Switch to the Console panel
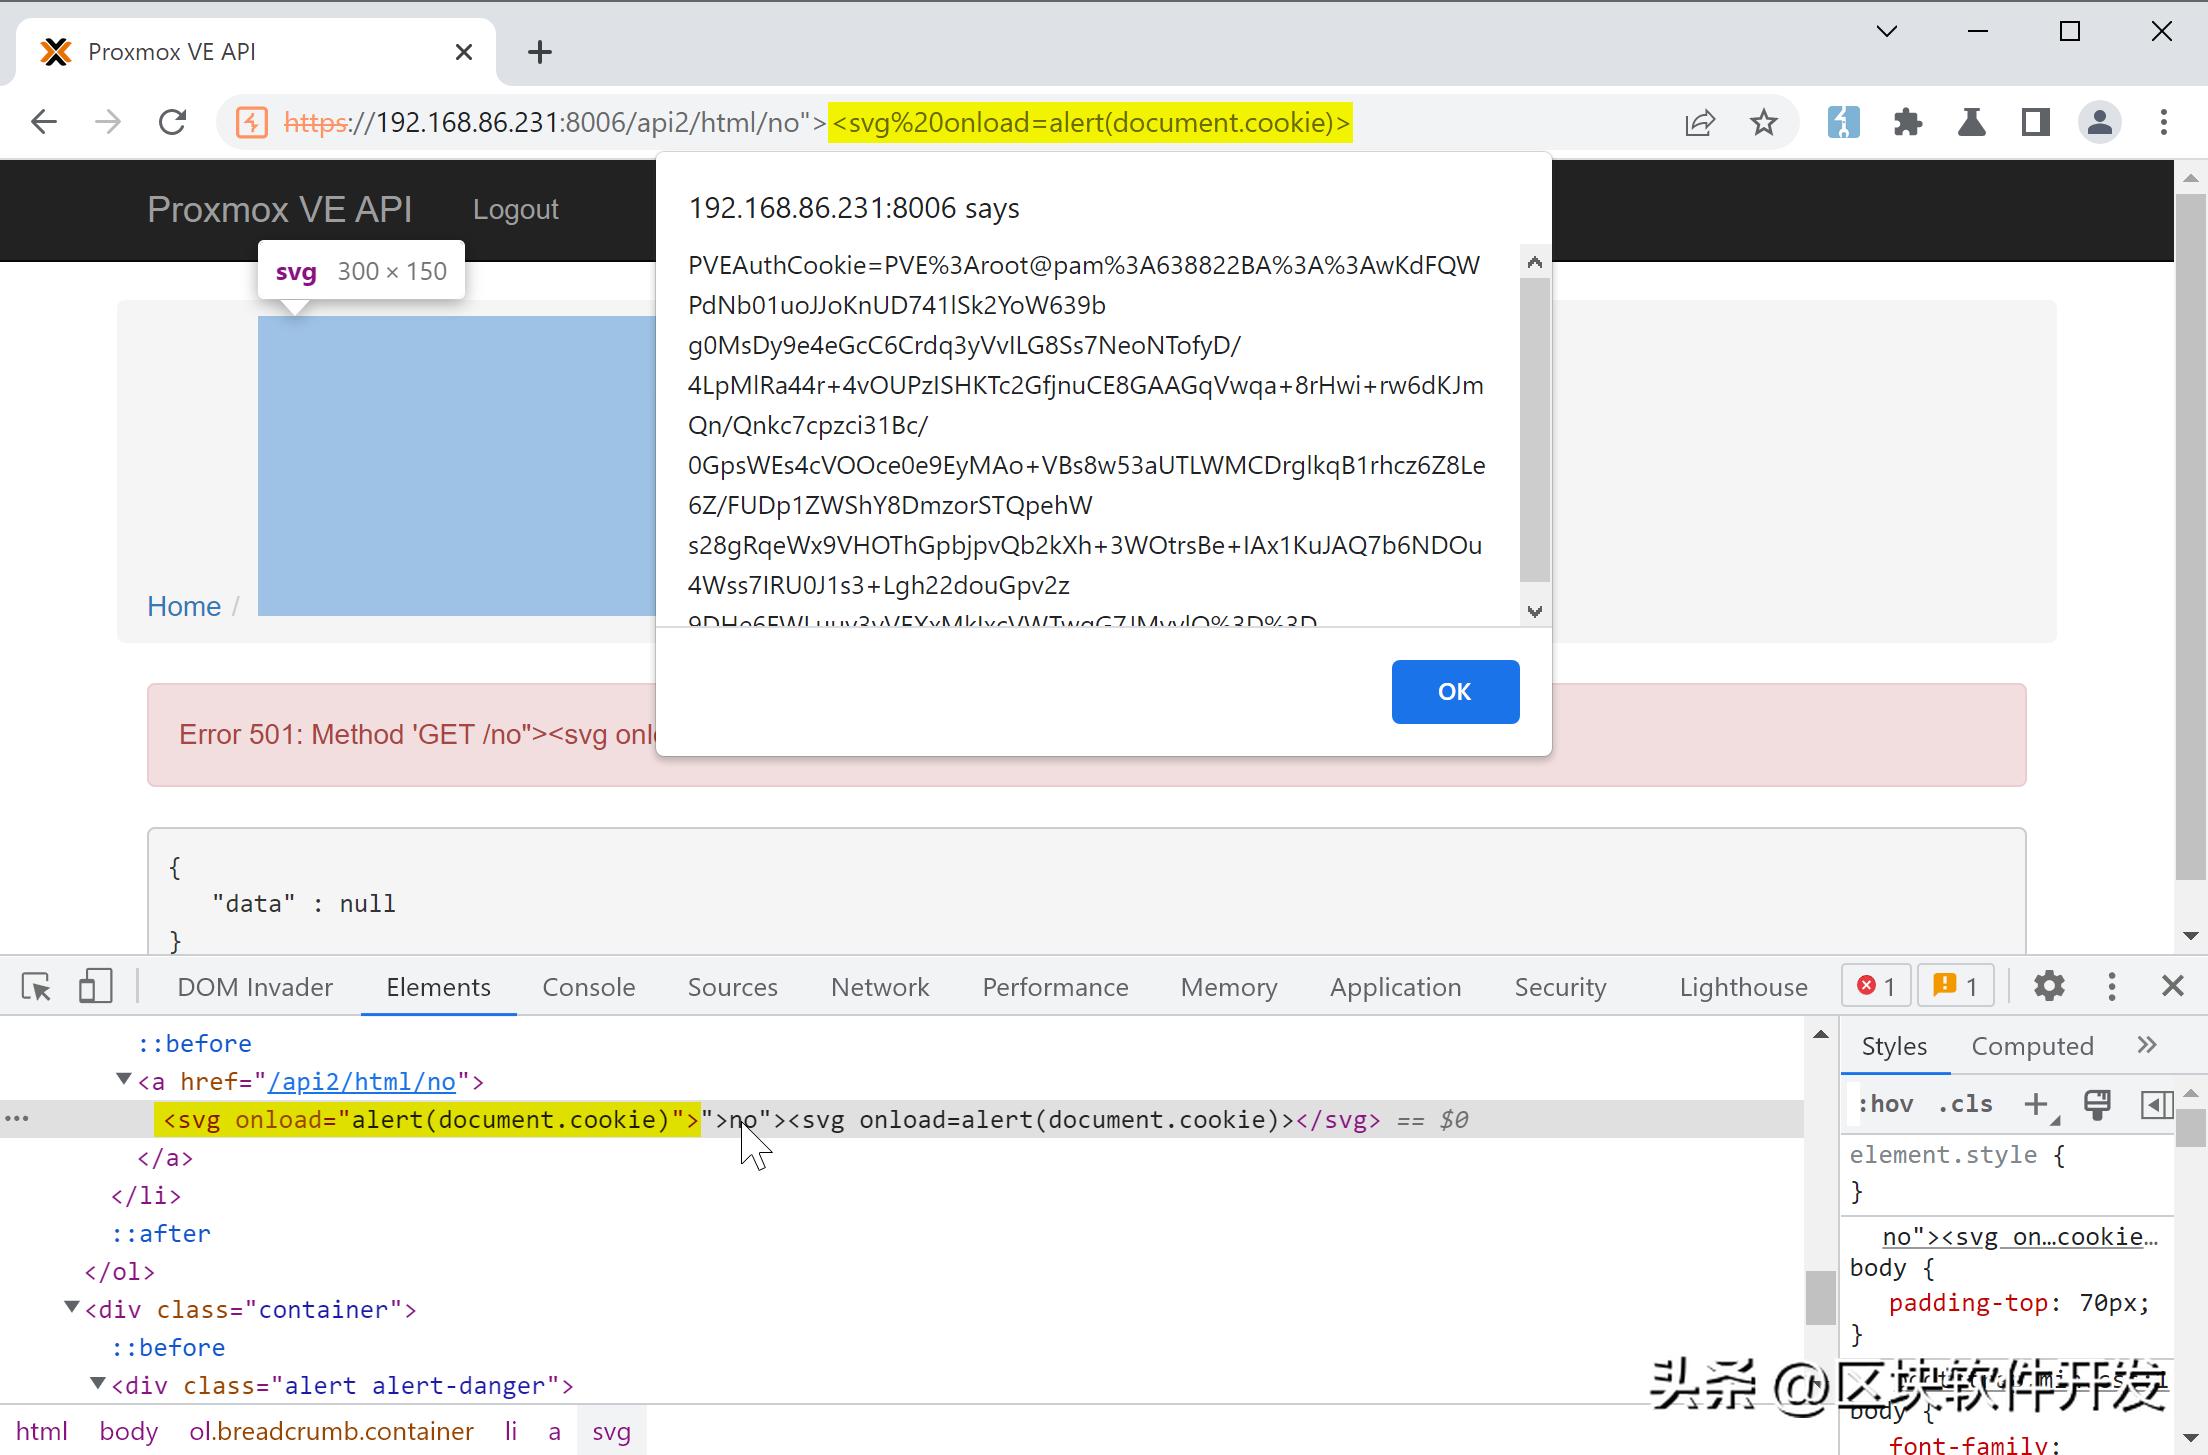 (x=588, y=986)
